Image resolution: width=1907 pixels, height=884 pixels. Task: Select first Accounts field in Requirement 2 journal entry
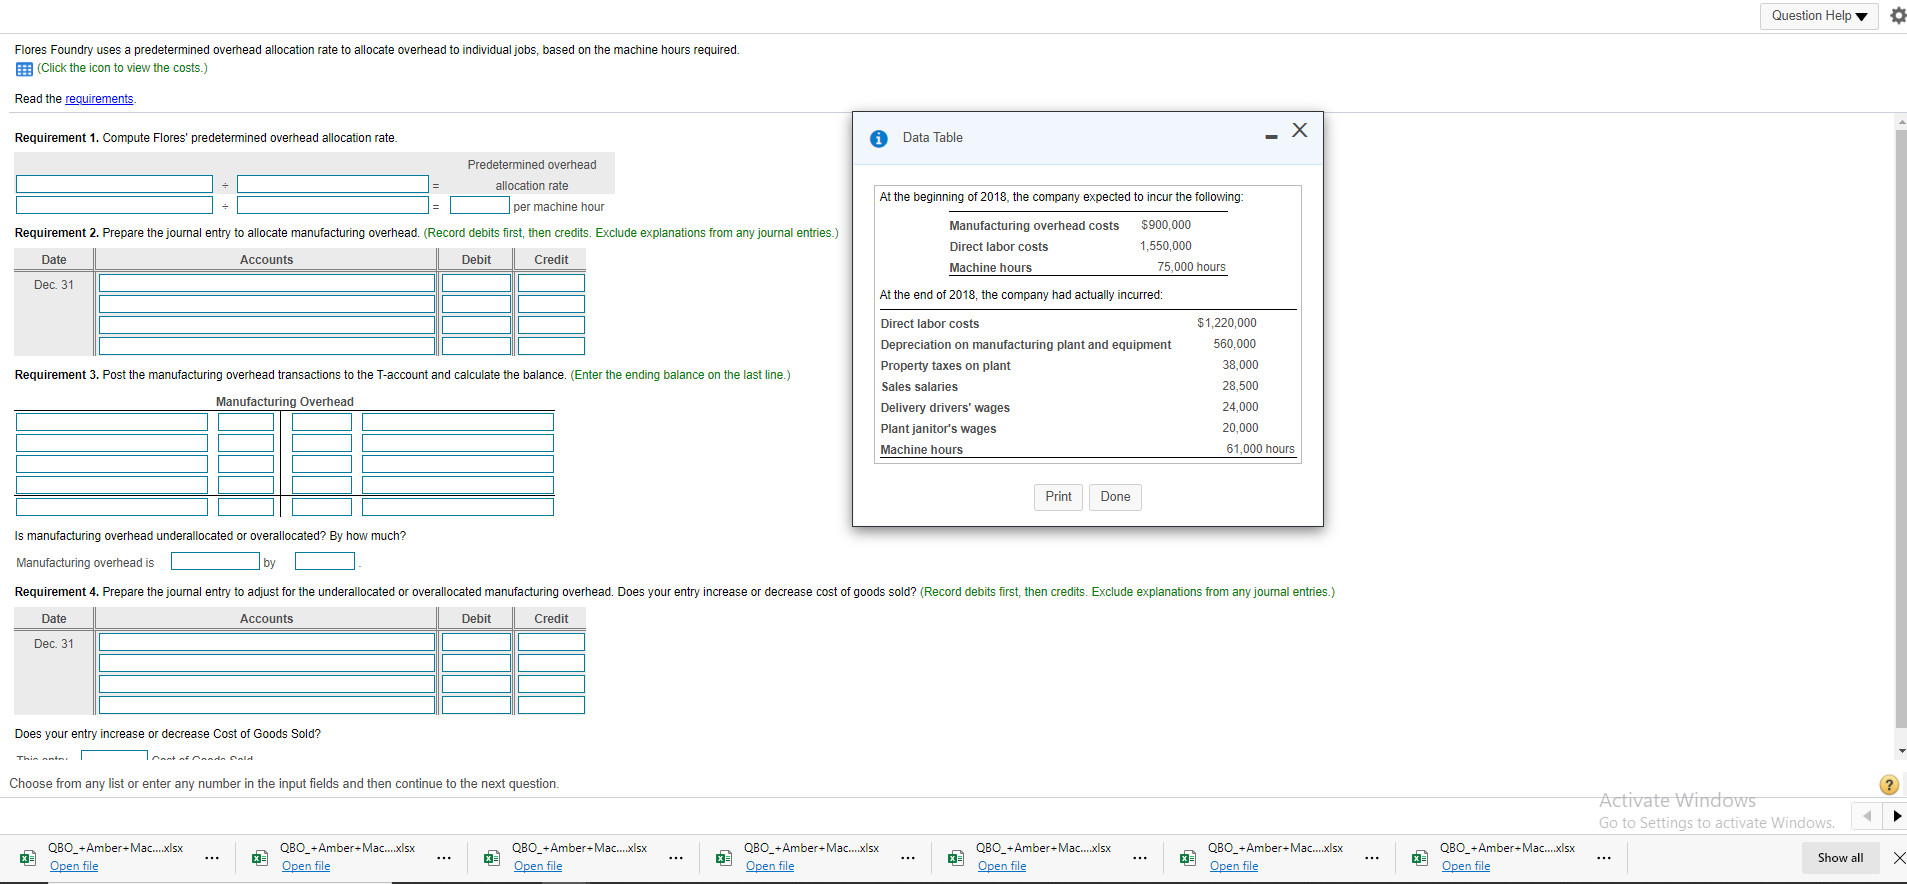(x=267, y=283)
